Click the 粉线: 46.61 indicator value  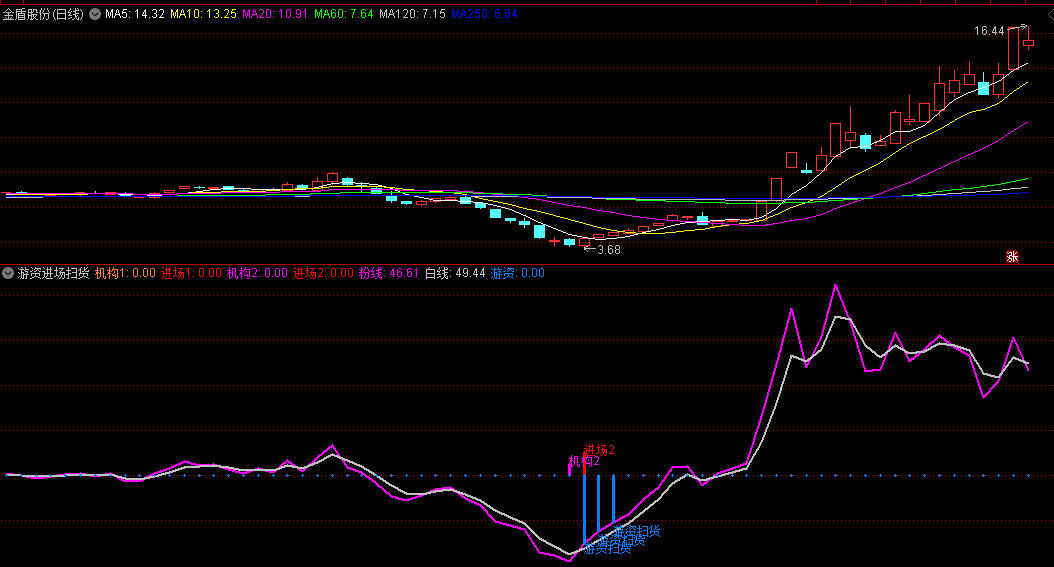389,272
